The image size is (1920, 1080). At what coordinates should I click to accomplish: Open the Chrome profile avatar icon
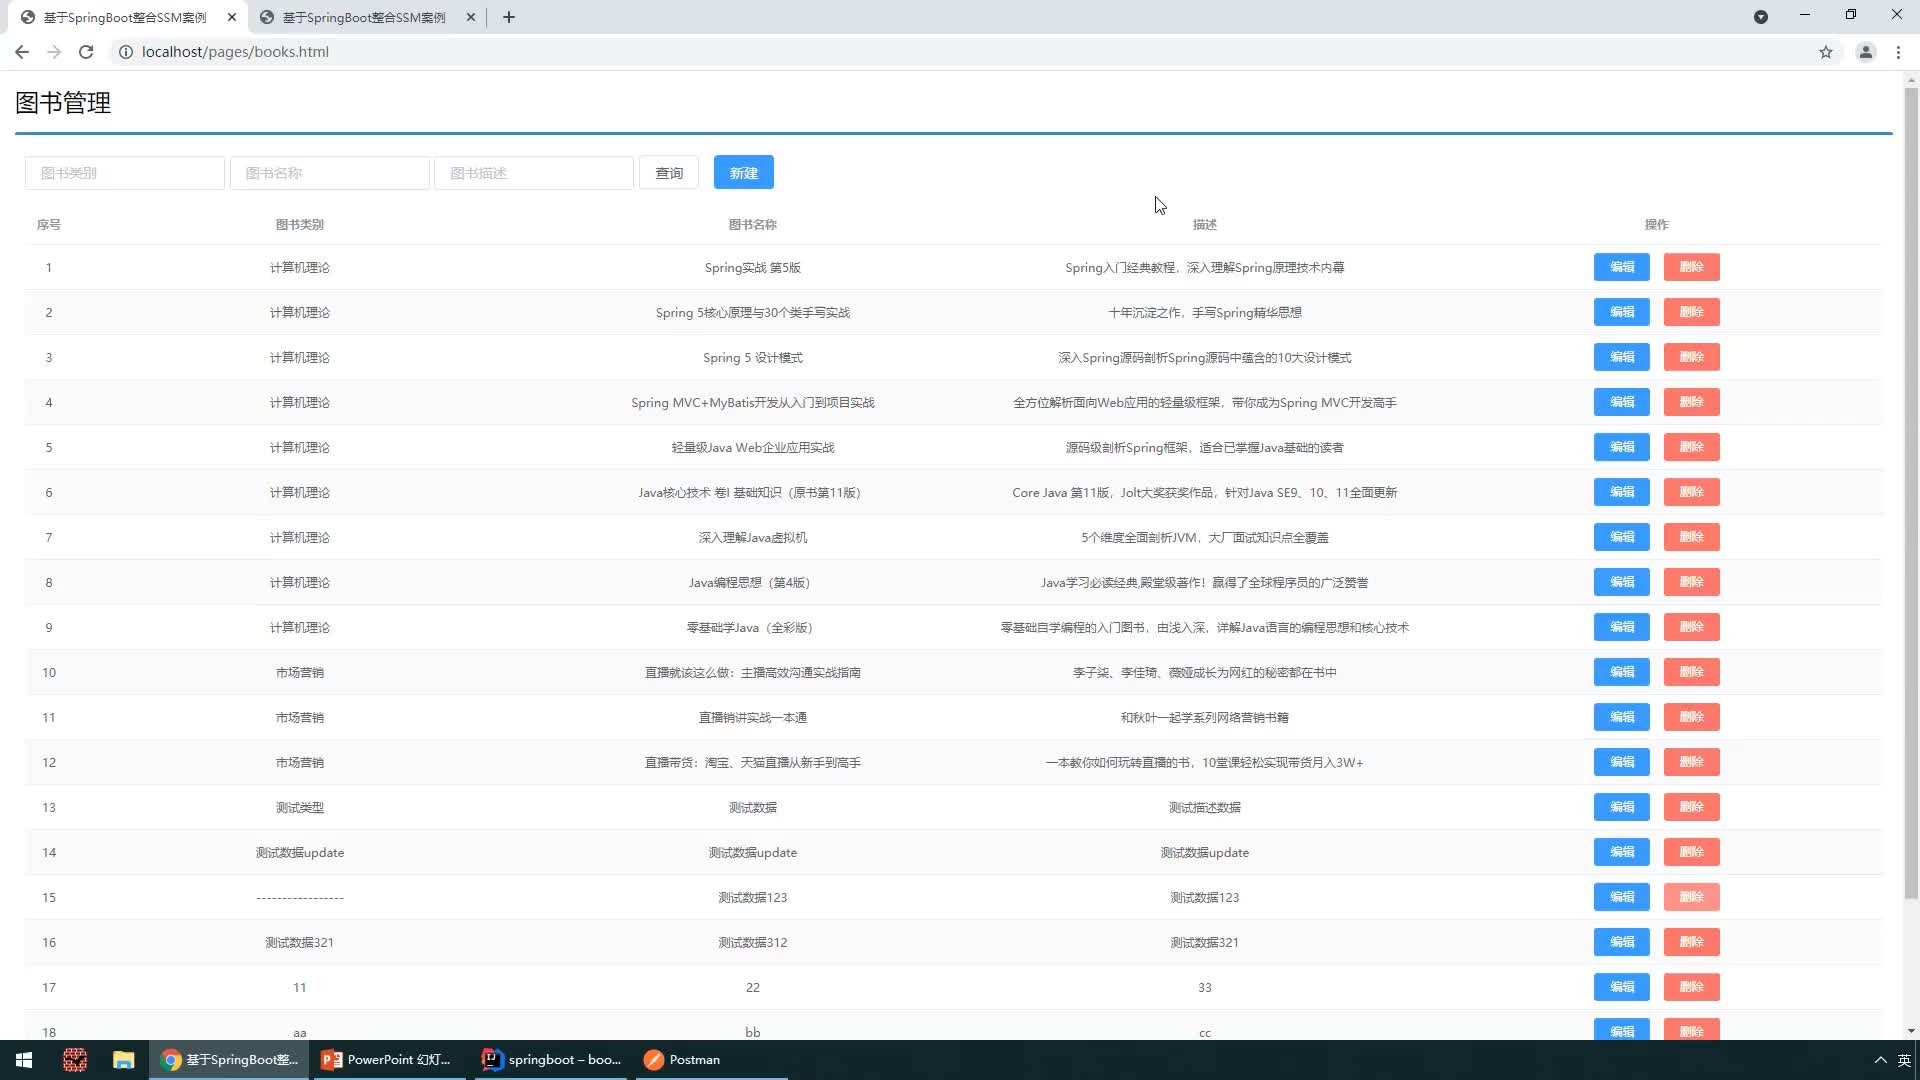(x=1865, y=52)
